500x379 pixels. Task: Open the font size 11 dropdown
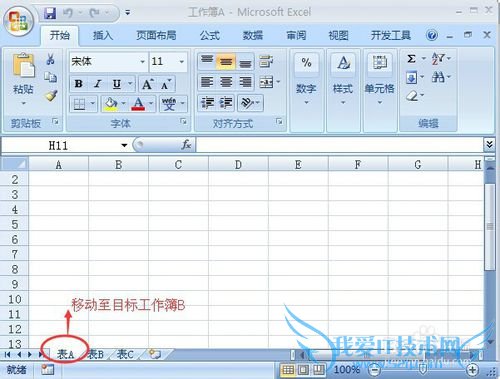pyautogui.click(x=182, y=62)
